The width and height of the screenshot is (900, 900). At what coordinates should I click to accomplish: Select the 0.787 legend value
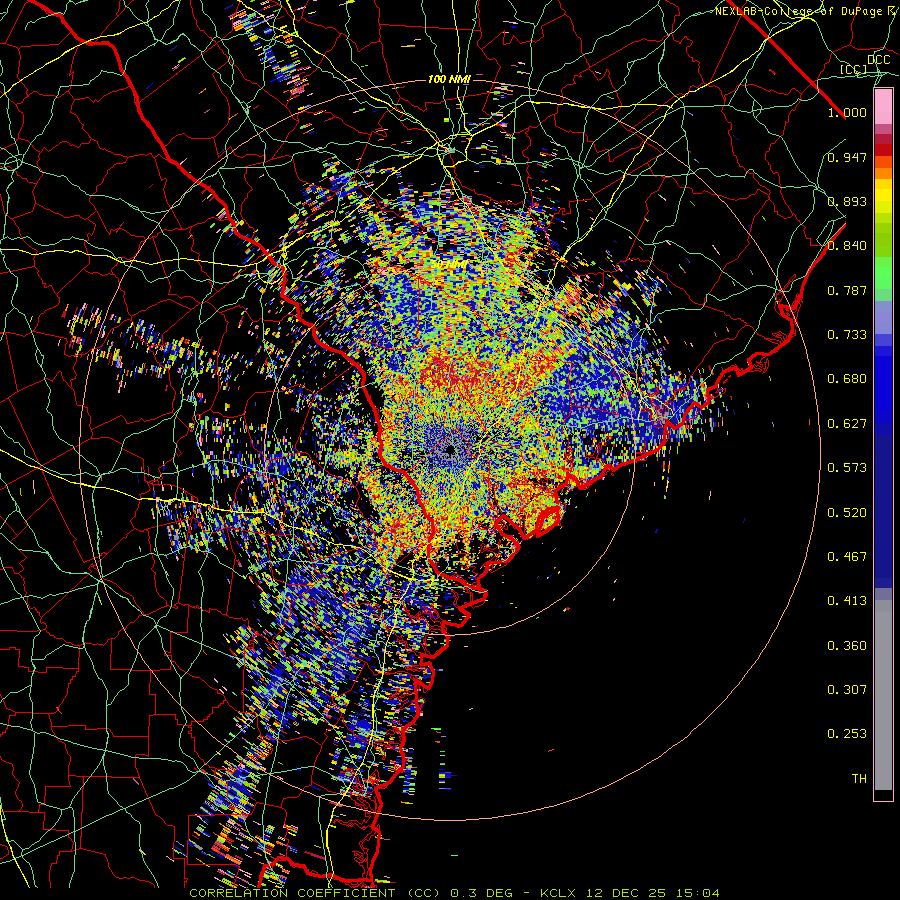(x=847, y=290)
